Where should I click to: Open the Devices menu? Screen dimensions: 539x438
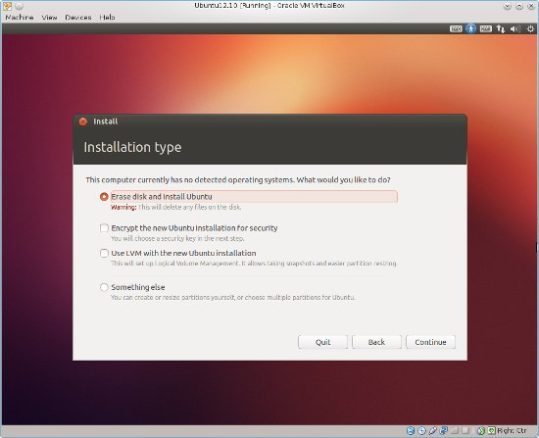pyautogui.click(x=78, y=17)
